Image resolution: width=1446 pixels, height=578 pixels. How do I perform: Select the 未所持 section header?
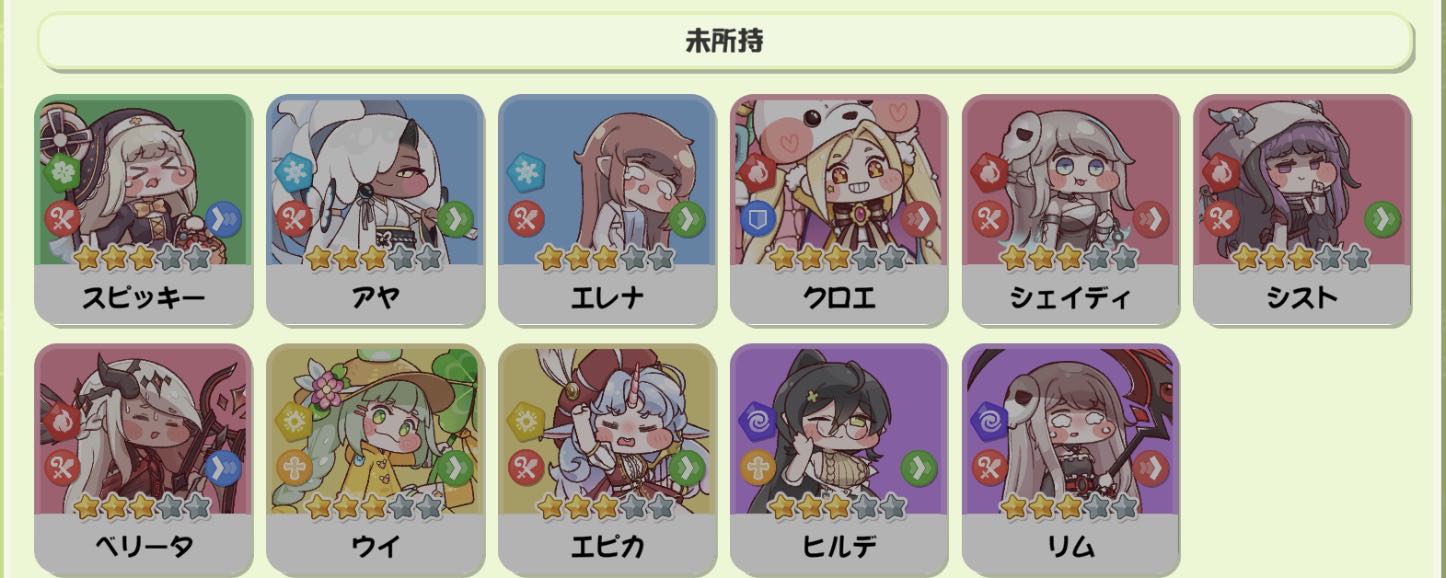[725, 42]
